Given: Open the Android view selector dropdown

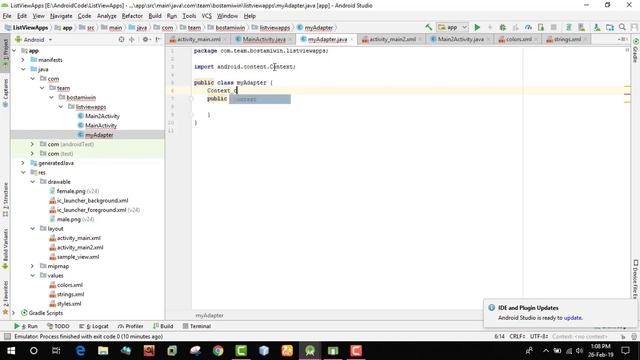Looking at the screenshot, I should 34,40.
